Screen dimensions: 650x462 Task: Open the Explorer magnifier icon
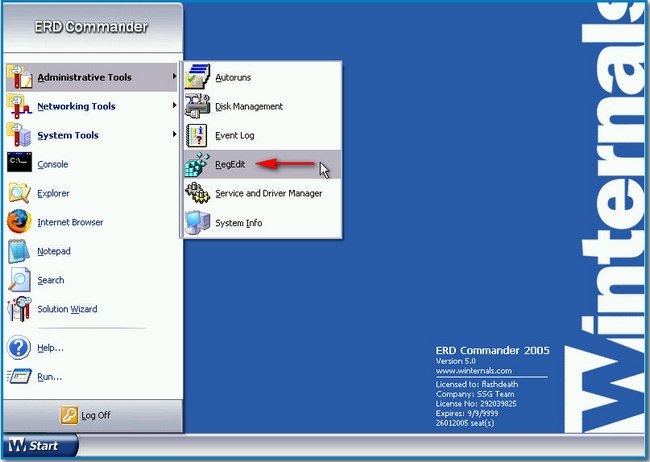20,193
